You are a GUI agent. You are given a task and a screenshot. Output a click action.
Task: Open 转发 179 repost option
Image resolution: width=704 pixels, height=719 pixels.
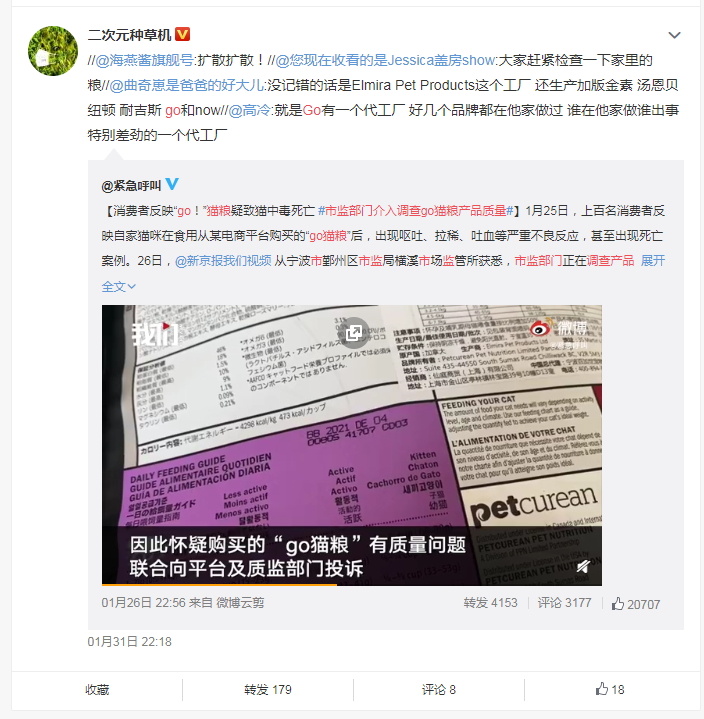coord(268,689)
